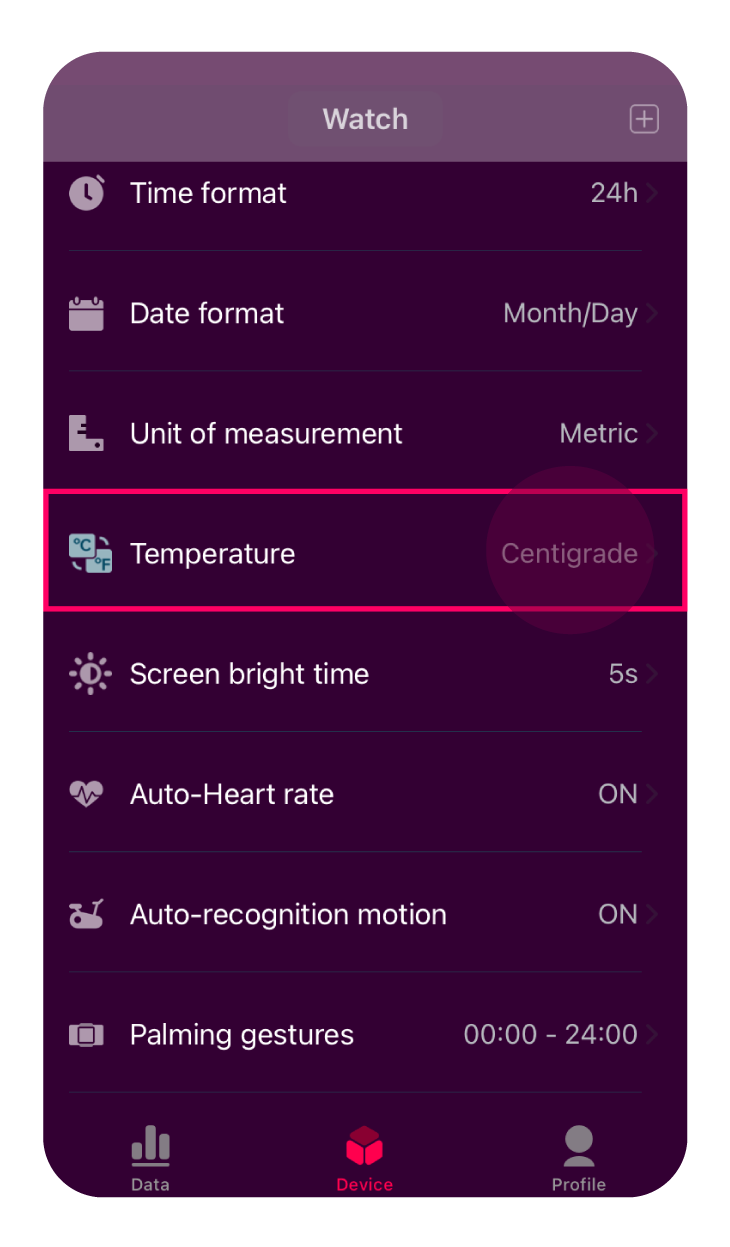The height and width of the screenshot is (1247, 730).
Task: Open Screen bright time options via chevron
Action: (x=655, y=673)
